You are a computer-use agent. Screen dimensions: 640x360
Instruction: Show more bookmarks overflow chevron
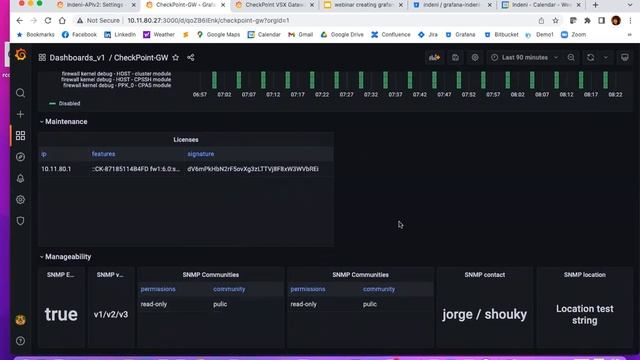(630, 35)
